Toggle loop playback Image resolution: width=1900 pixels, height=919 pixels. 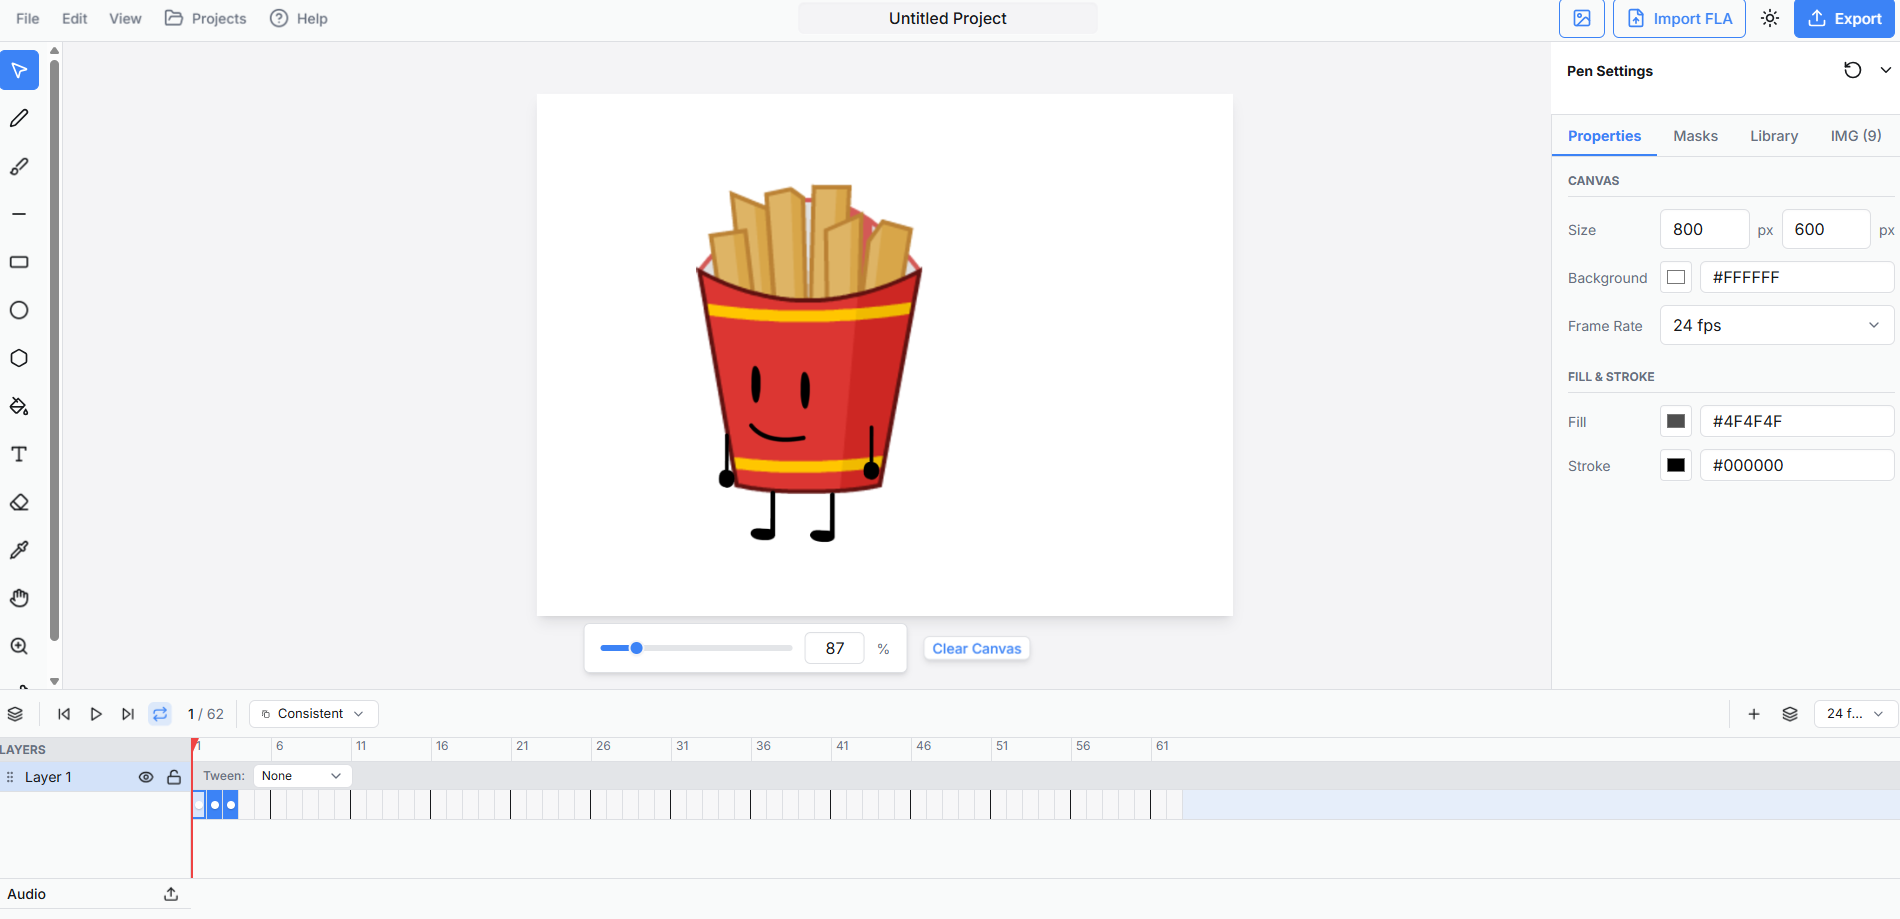[x=160, y=714]
